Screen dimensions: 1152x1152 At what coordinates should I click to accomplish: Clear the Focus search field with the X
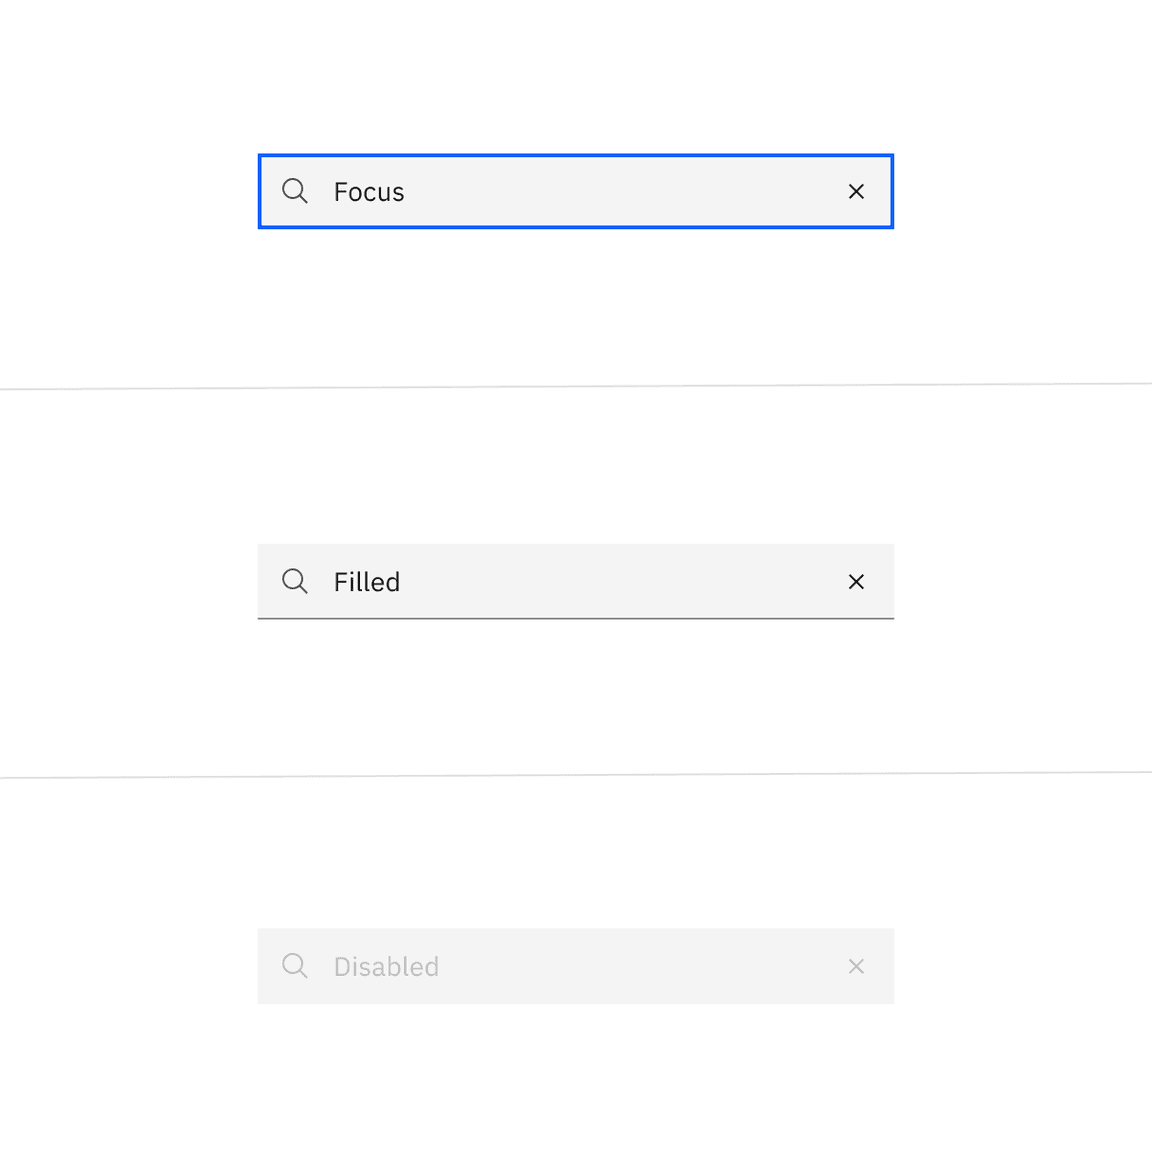pyautogui.click(x=856, y=191)
